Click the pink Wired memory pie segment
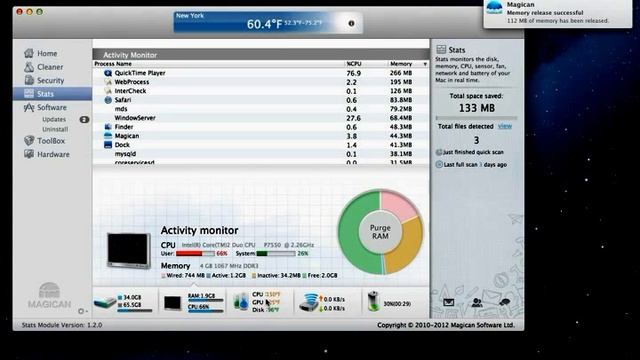This screenshot has width=640, height=360. [x=398, y=206]
